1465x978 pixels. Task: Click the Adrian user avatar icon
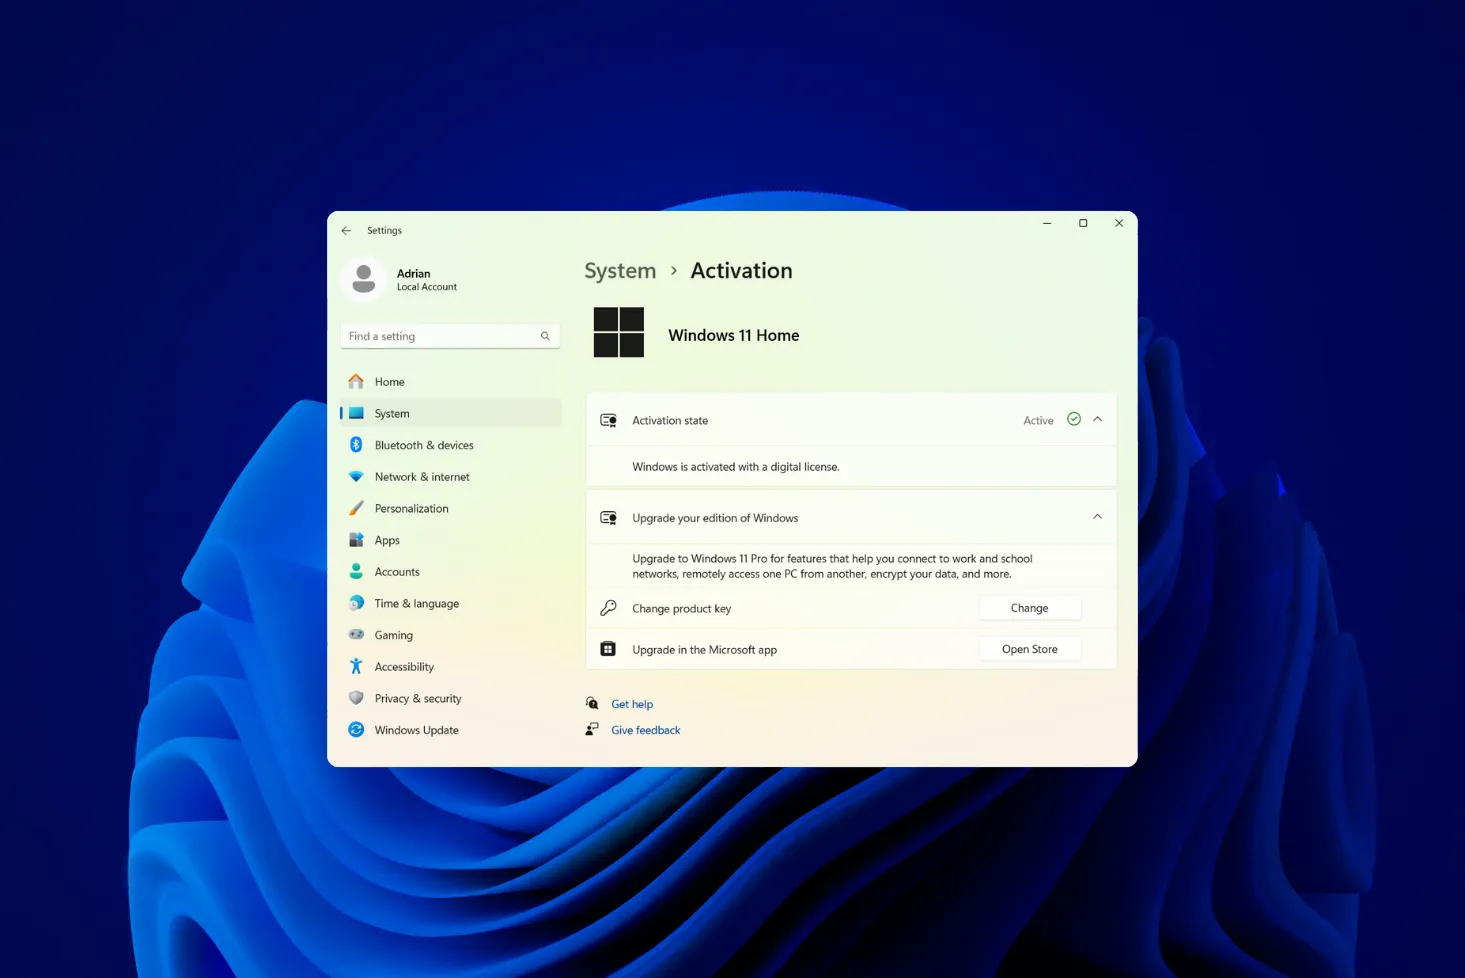[x=364, y=279]
